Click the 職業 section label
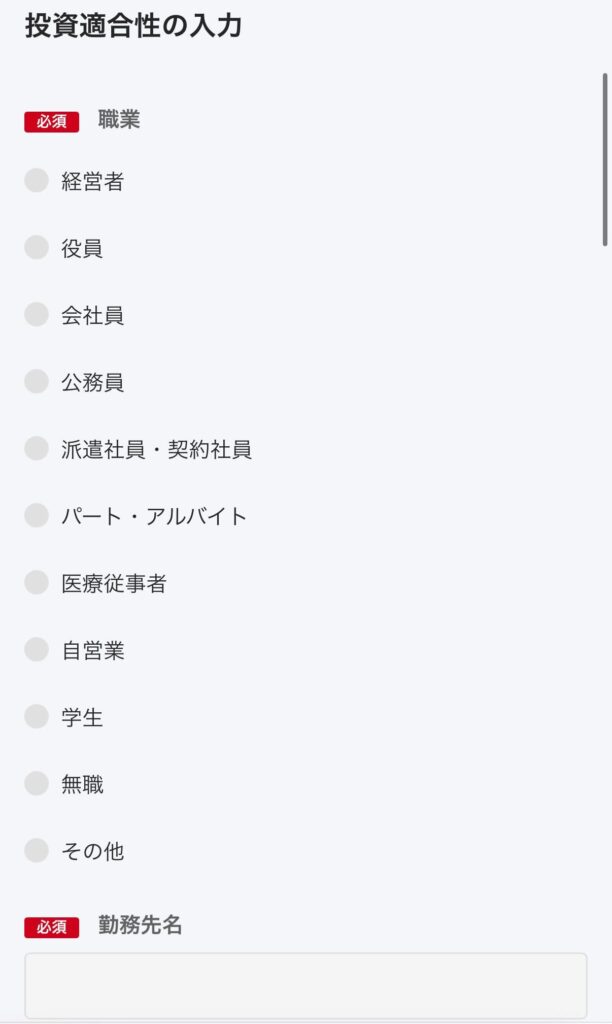612x1024 pixels. pyautogui.click(x=119, y=120)
